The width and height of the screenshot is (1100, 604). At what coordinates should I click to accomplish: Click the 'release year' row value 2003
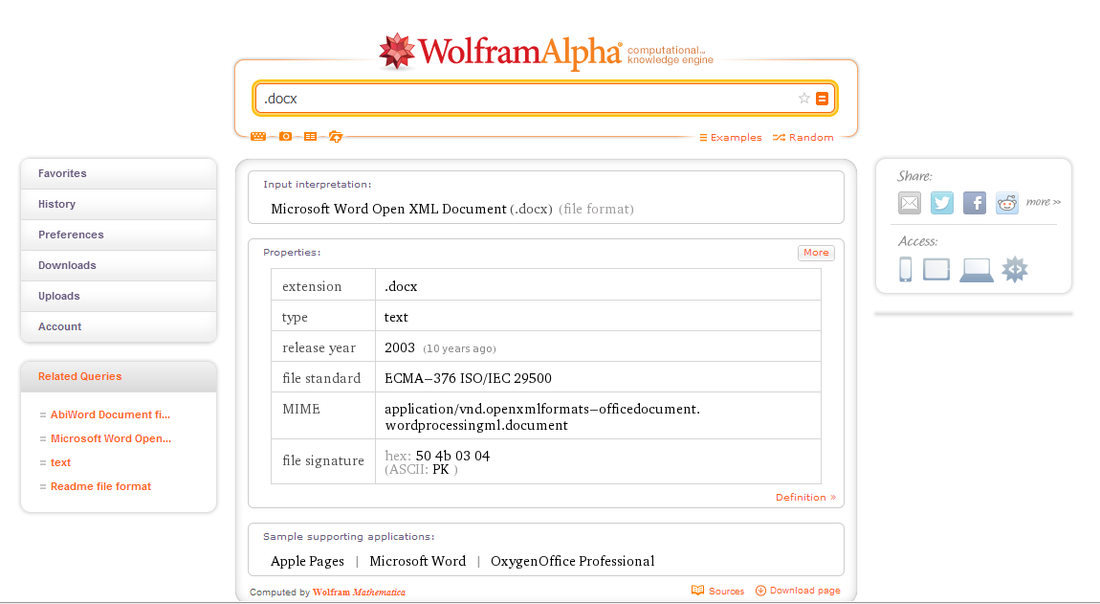[x=399, y=348]
